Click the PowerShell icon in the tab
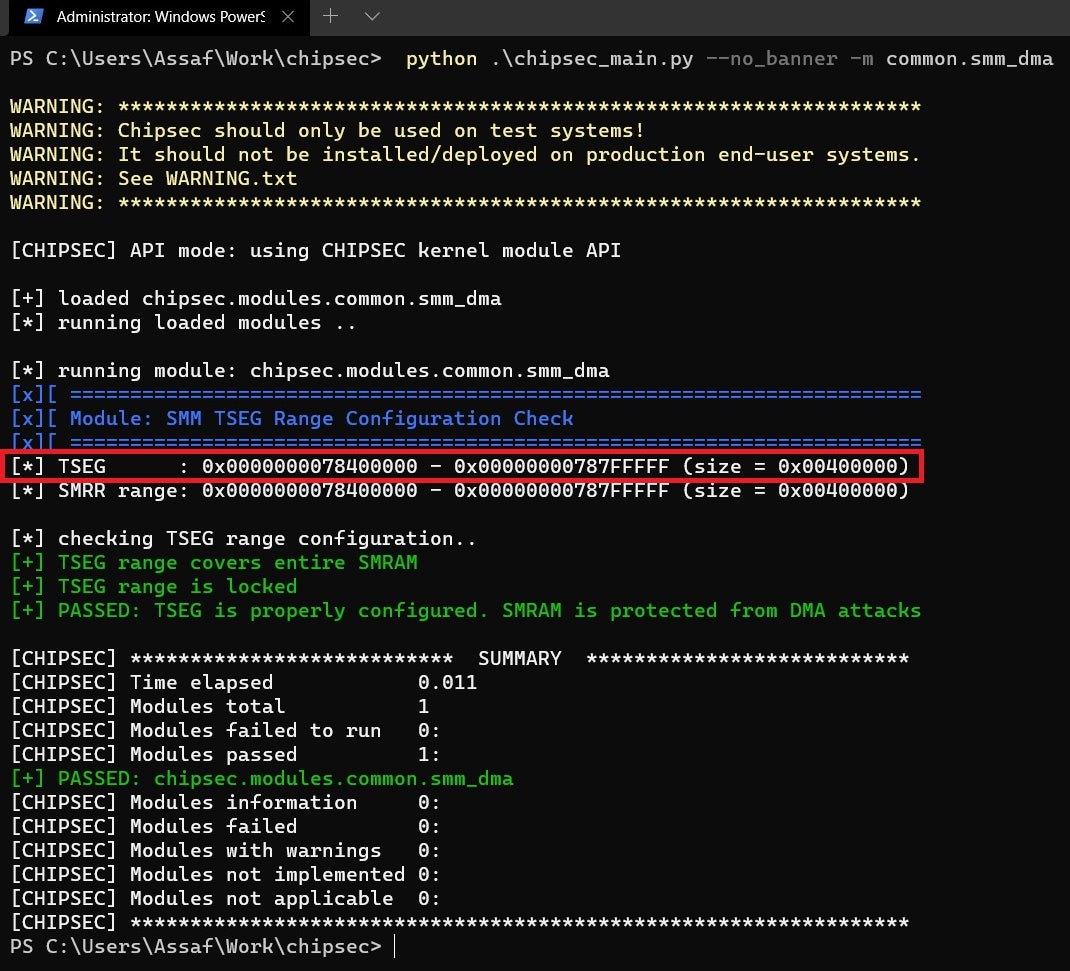 point(33,17)
